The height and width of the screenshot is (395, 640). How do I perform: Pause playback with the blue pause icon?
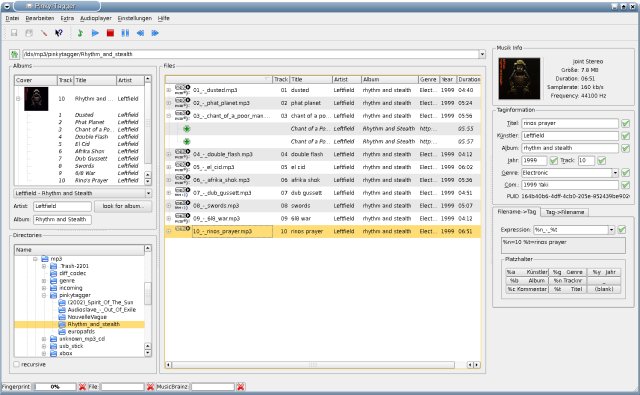tap(125, 33)
